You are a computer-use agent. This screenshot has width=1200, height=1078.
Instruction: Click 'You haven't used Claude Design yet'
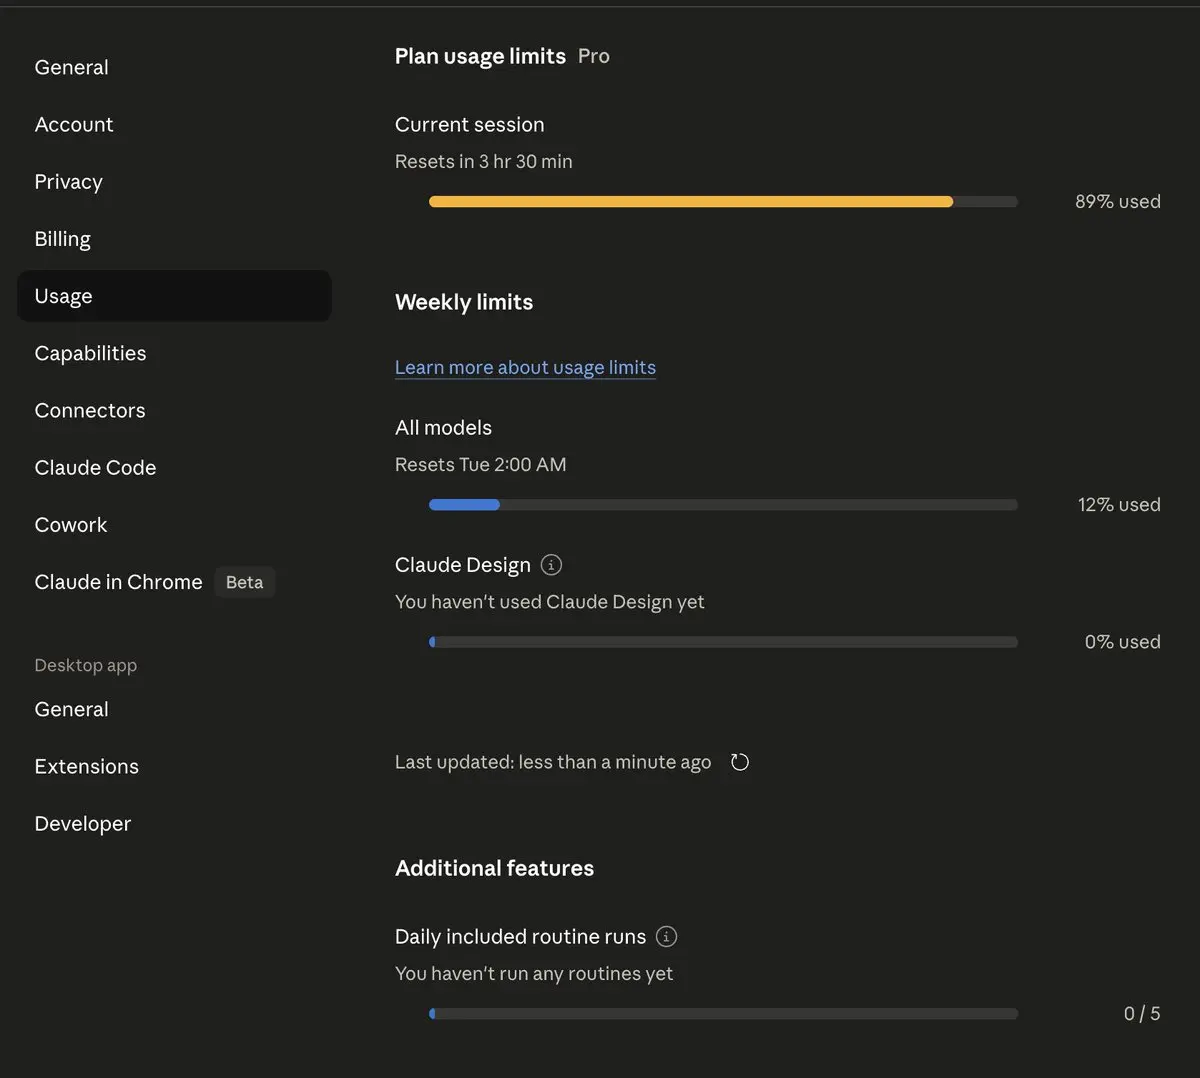[x=550, y=601]
